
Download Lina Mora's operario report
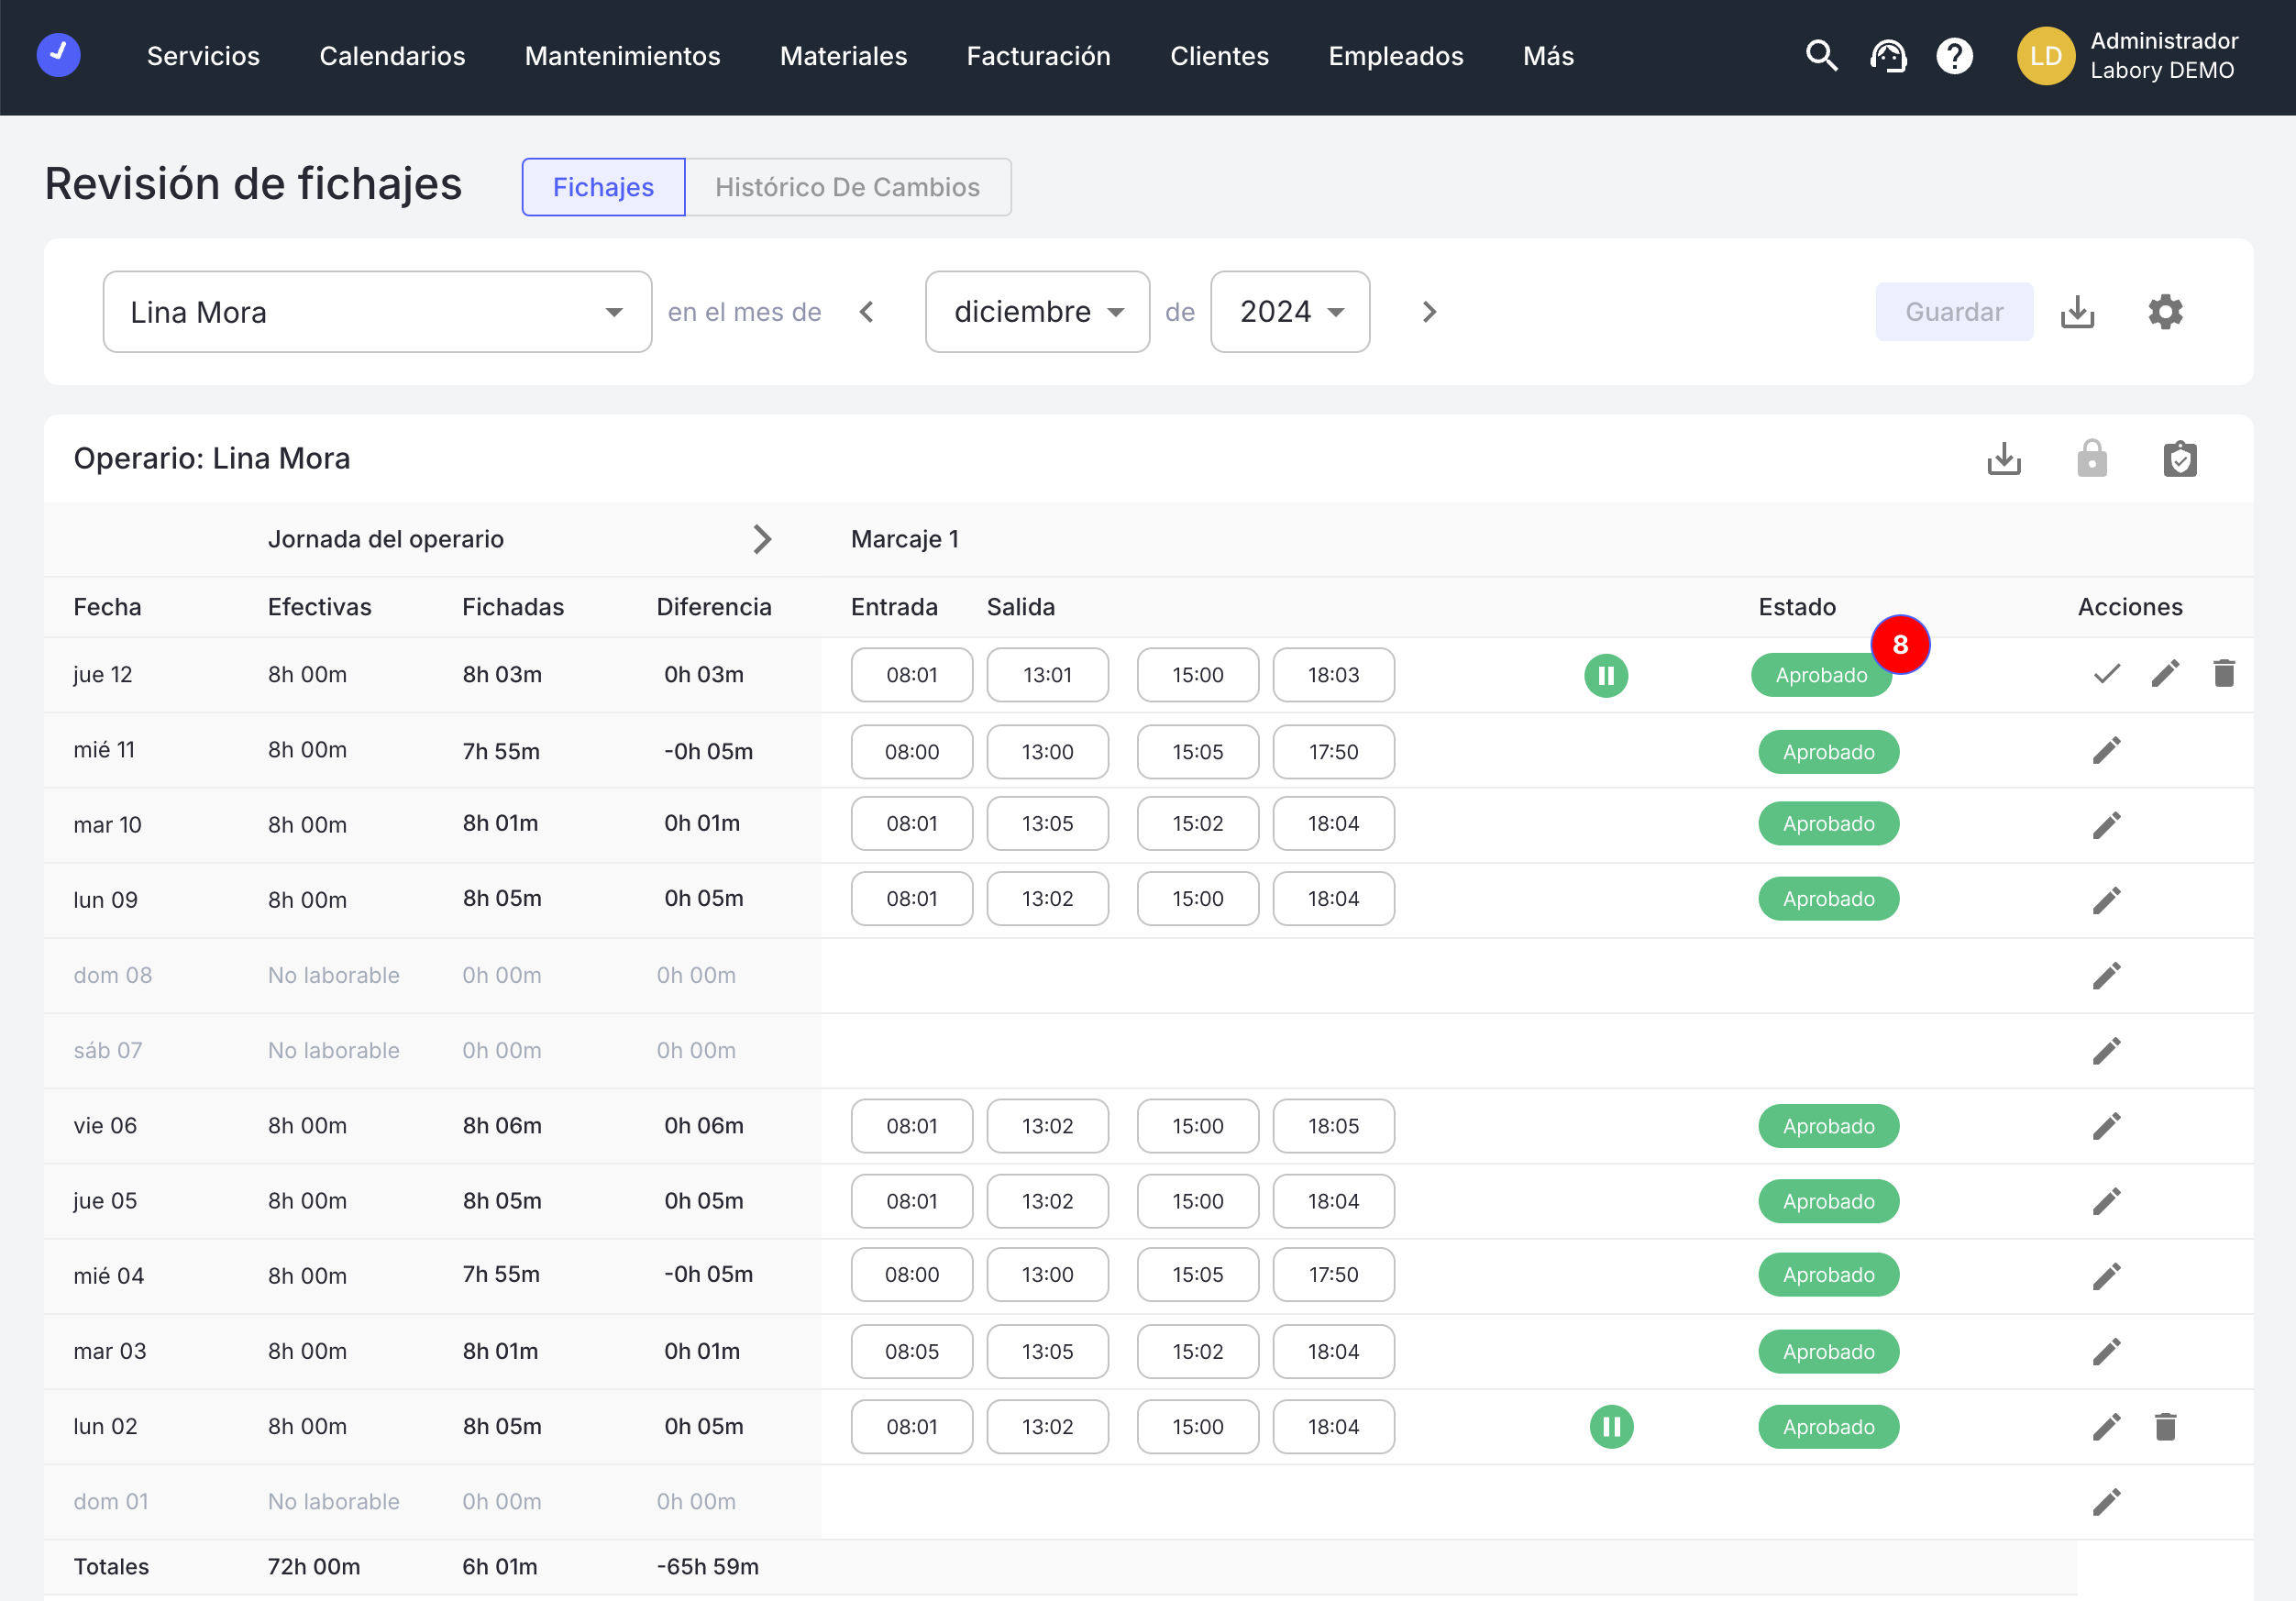2004,459
